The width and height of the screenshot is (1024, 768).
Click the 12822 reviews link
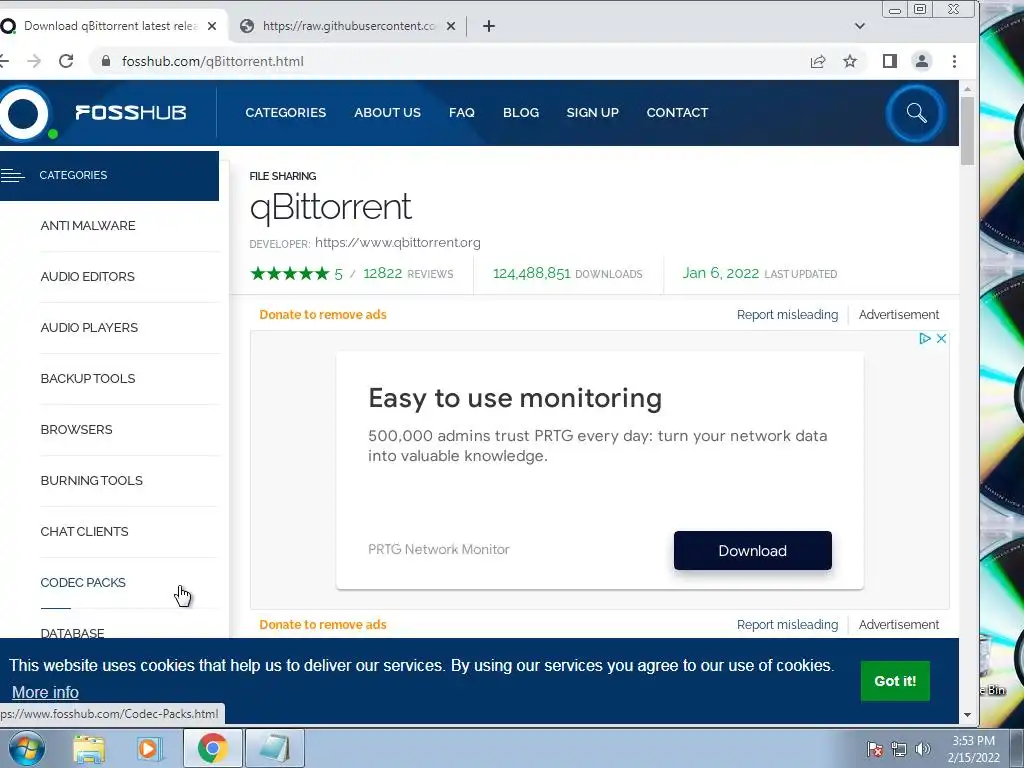coord(408,274)
